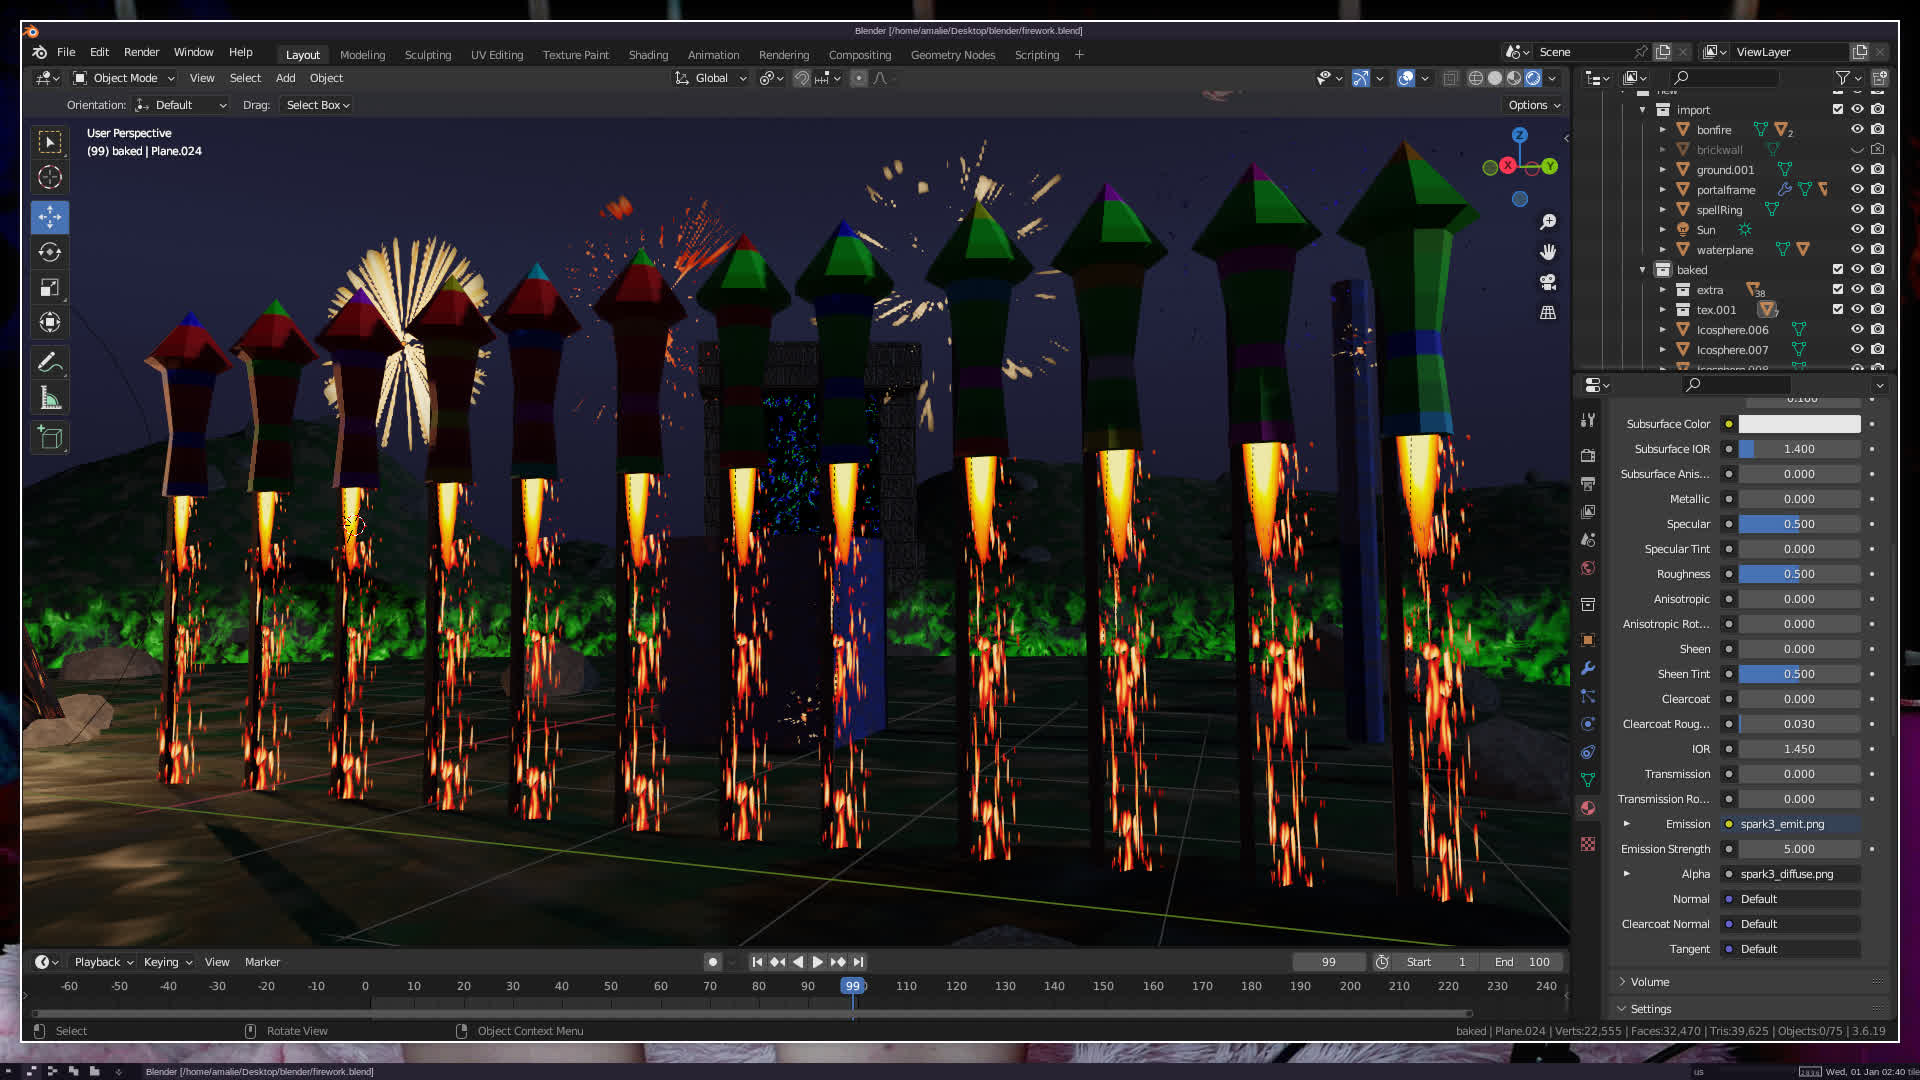The height and width of the screenshot is (1080, 1920).
Task: Click the Add Cube tool icon
Action: [x=49, y=438]
